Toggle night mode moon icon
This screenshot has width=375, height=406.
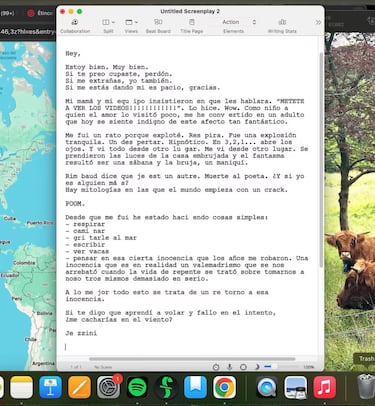click(x=257, y=367)
